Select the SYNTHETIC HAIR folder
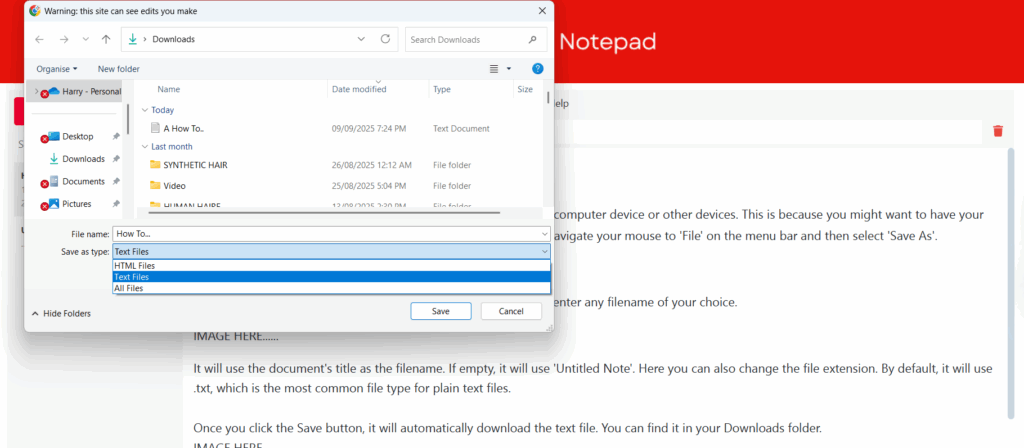 195,165
